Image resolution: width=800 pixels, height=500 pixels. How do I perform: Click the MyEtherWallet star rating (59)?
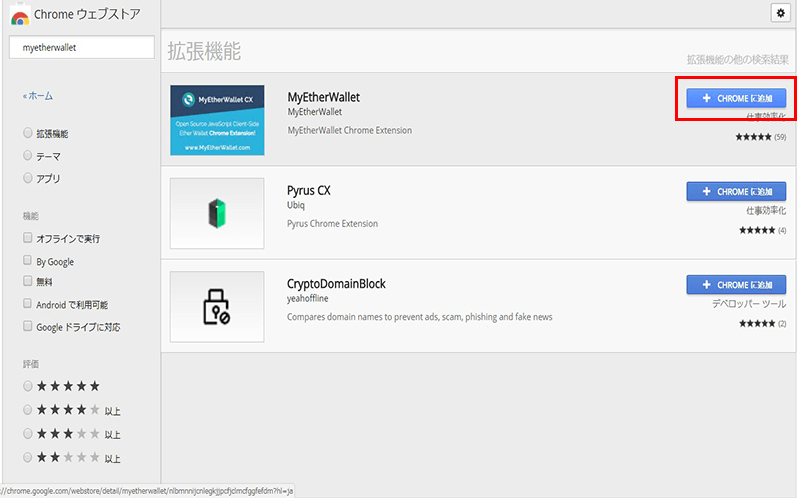pyautogui.click(x=760, y=137)
